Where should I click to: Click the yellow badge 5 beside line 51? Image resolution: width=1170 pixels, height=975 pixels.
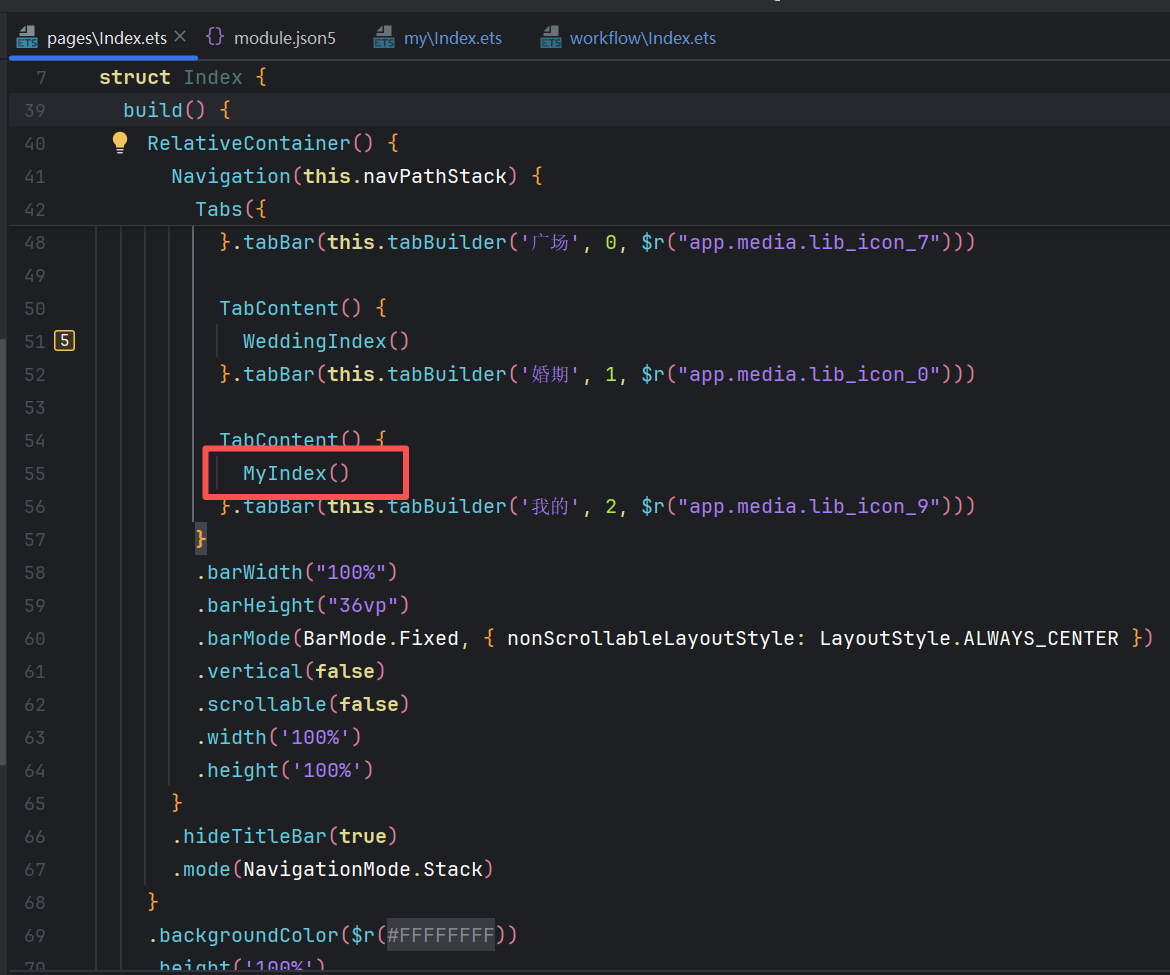coord(64,341)
